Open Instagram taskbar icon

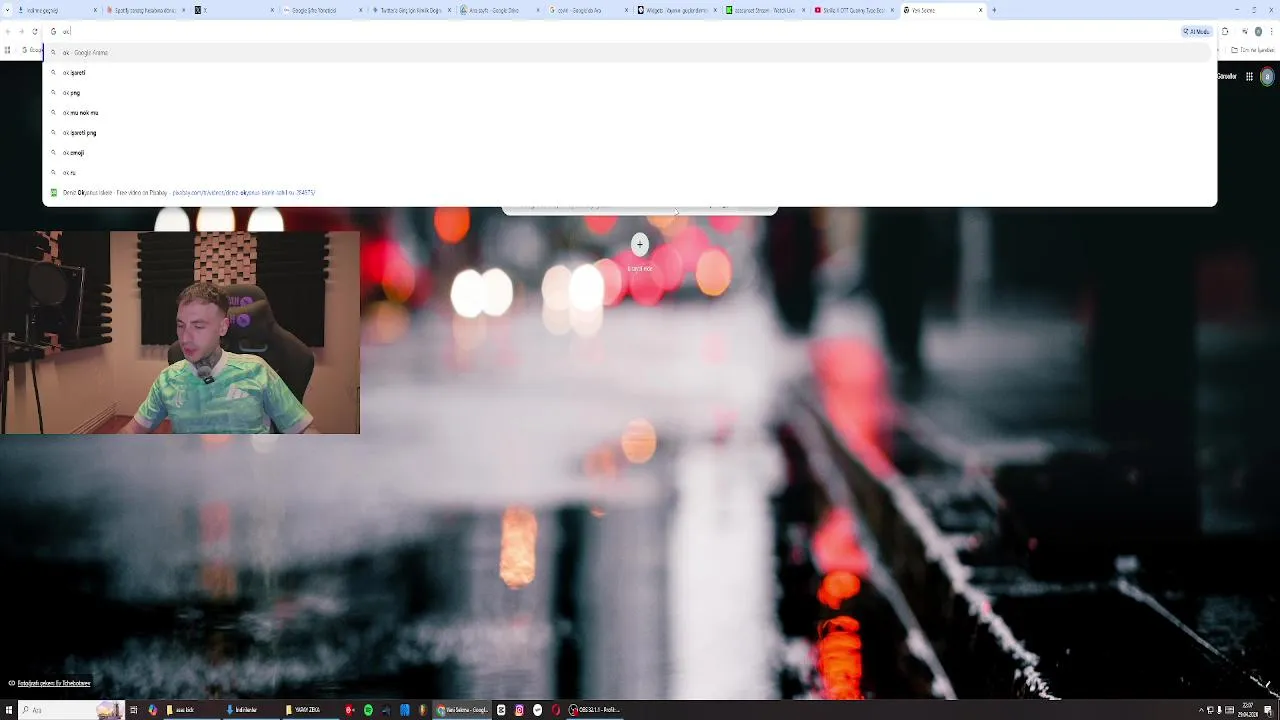tap(519, 710)
